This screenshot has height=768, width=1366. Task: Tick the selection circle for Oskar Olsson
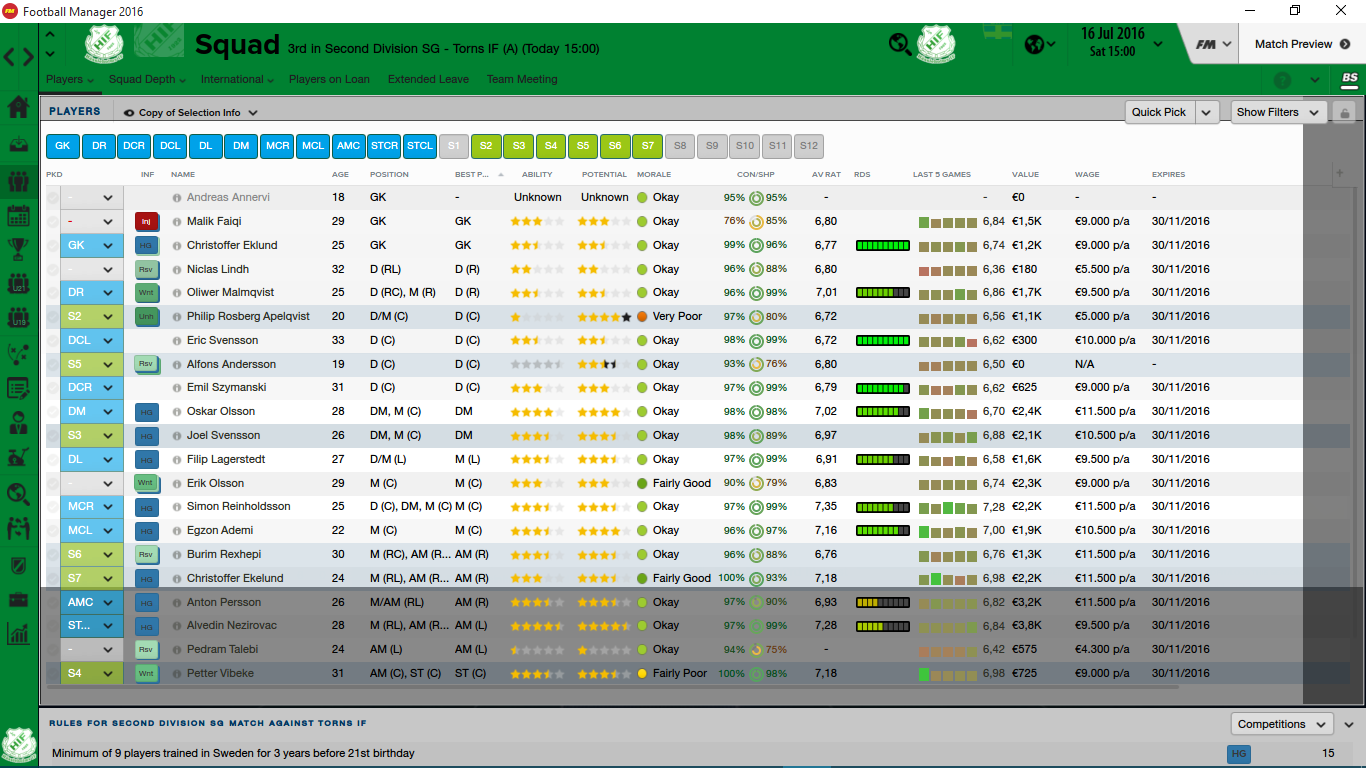(x=53, y=412)
